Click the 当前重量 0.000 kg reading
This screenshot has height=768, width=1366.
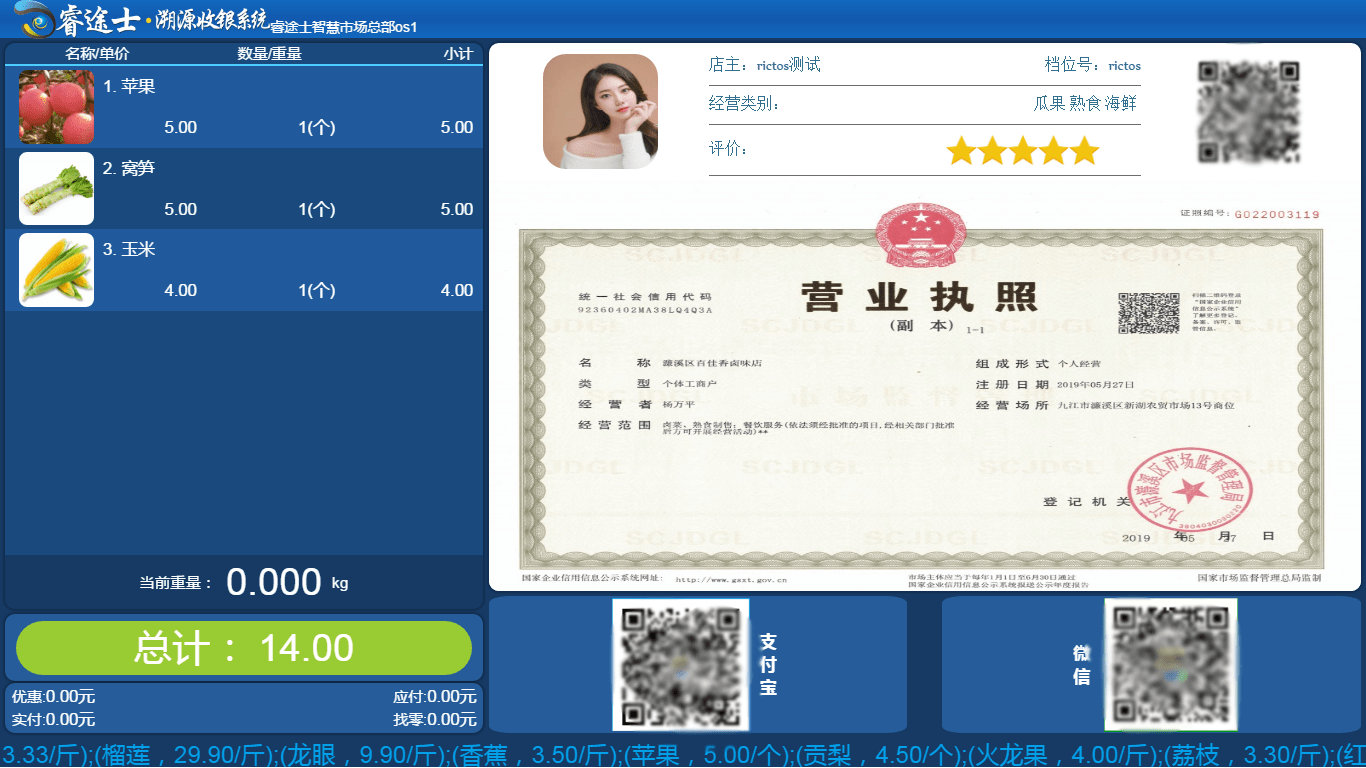tap(244, 582)
